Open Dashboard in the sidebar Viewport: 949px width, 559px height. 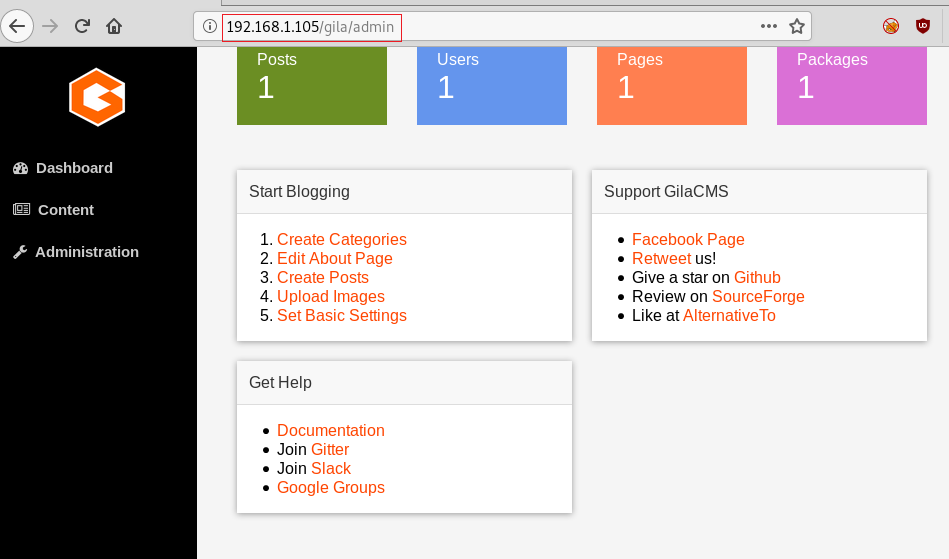(63, 168)
